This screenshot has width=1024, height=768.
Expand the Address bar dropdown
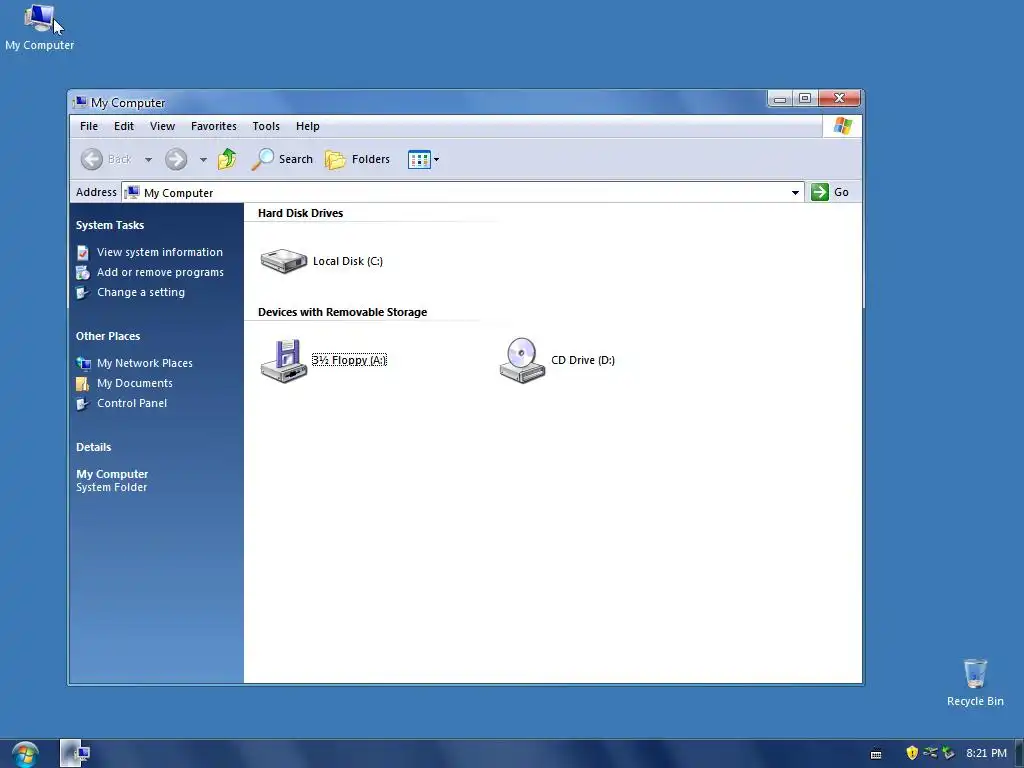[x=795, y=192]
